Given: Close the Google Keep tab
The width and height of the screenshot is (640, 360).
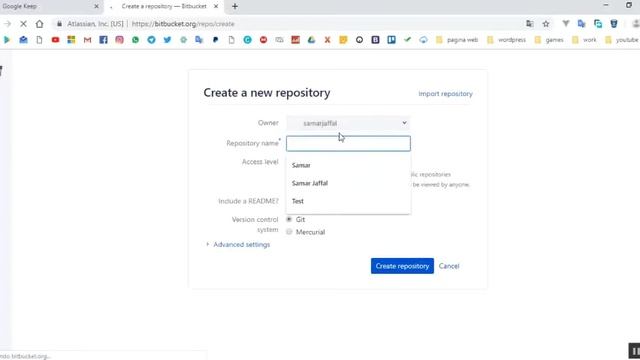Looking at the screenshot, I should pos(96,7).
